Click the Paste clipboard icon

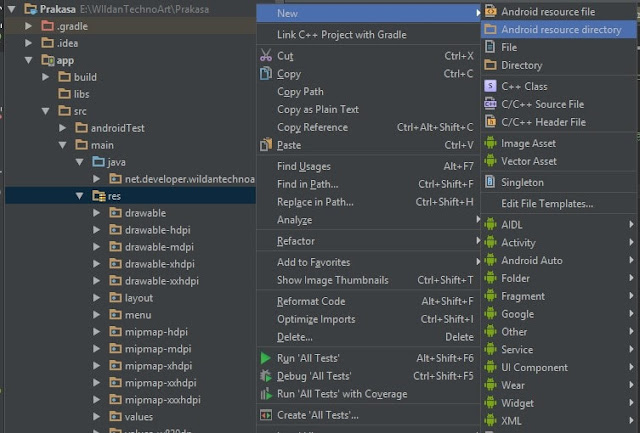pos(266,144)
